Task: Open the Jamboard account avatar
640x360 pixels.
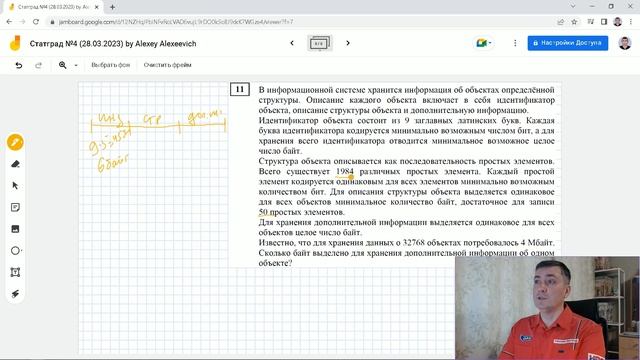Action: [624, 43]
